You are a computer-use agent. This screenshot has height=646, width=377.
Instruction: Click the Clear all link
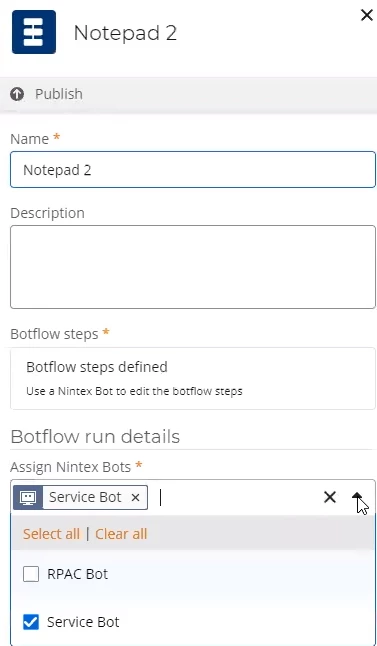121,534
